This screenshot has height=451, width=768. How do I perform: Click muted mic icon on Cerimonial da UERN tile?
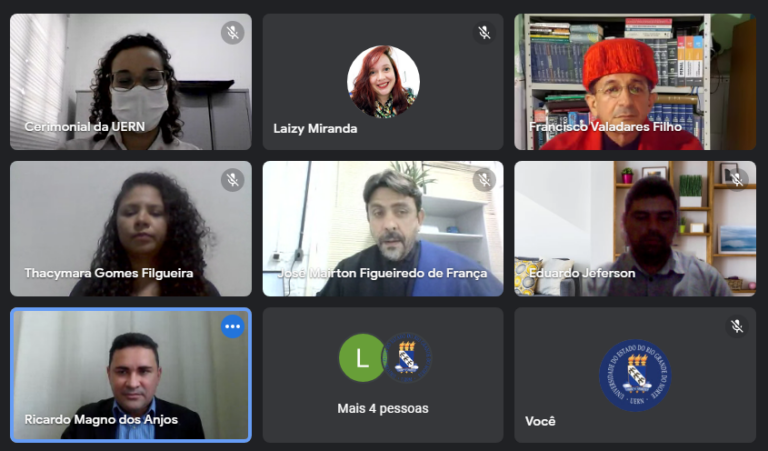tap(233, 33)
